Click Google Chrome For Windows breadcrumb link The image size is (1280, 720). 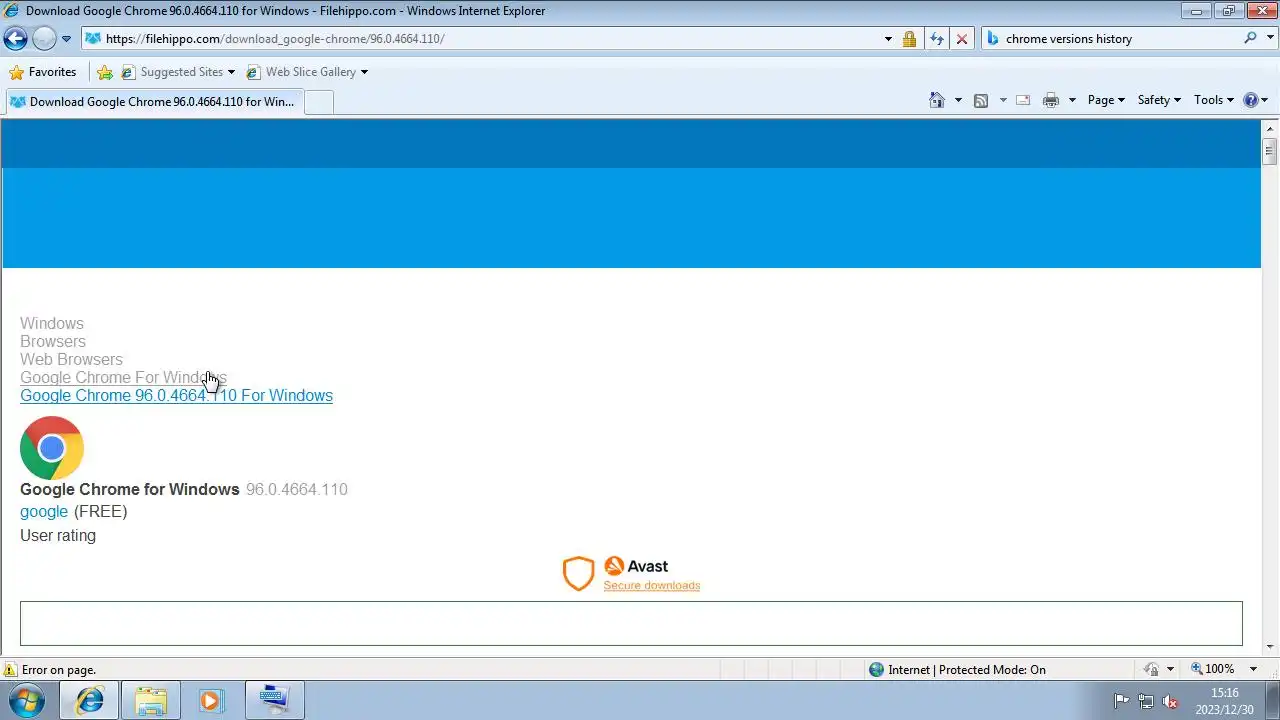(123, 377)
